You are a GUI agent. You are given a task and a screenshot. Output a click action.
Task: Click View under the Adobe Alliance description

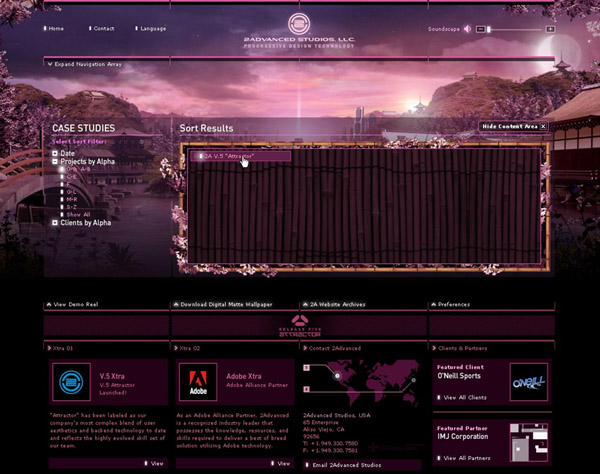281,463
